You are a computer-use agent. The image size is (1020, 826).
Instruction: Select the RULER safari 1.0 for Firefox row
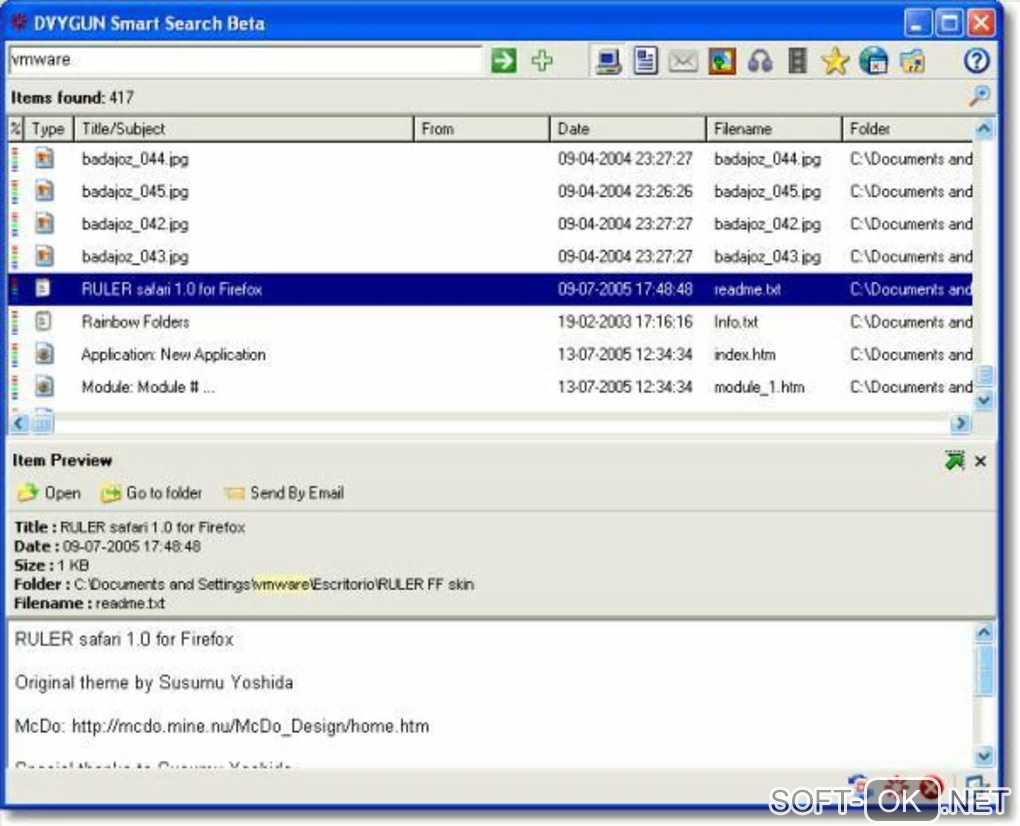pos(490,289)
